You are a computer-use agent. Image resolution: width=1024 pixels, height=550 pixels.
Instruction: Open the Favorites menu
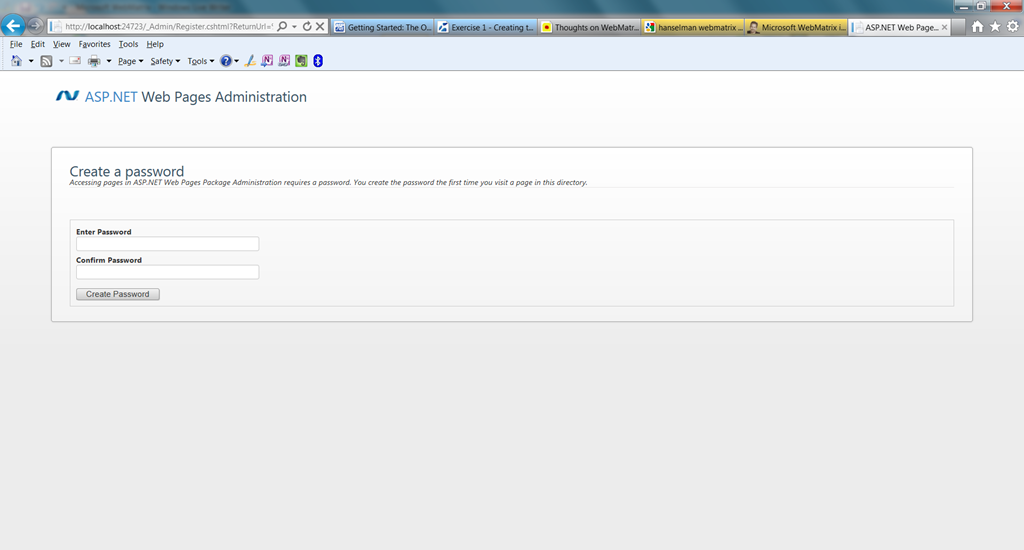coord(95,44)
